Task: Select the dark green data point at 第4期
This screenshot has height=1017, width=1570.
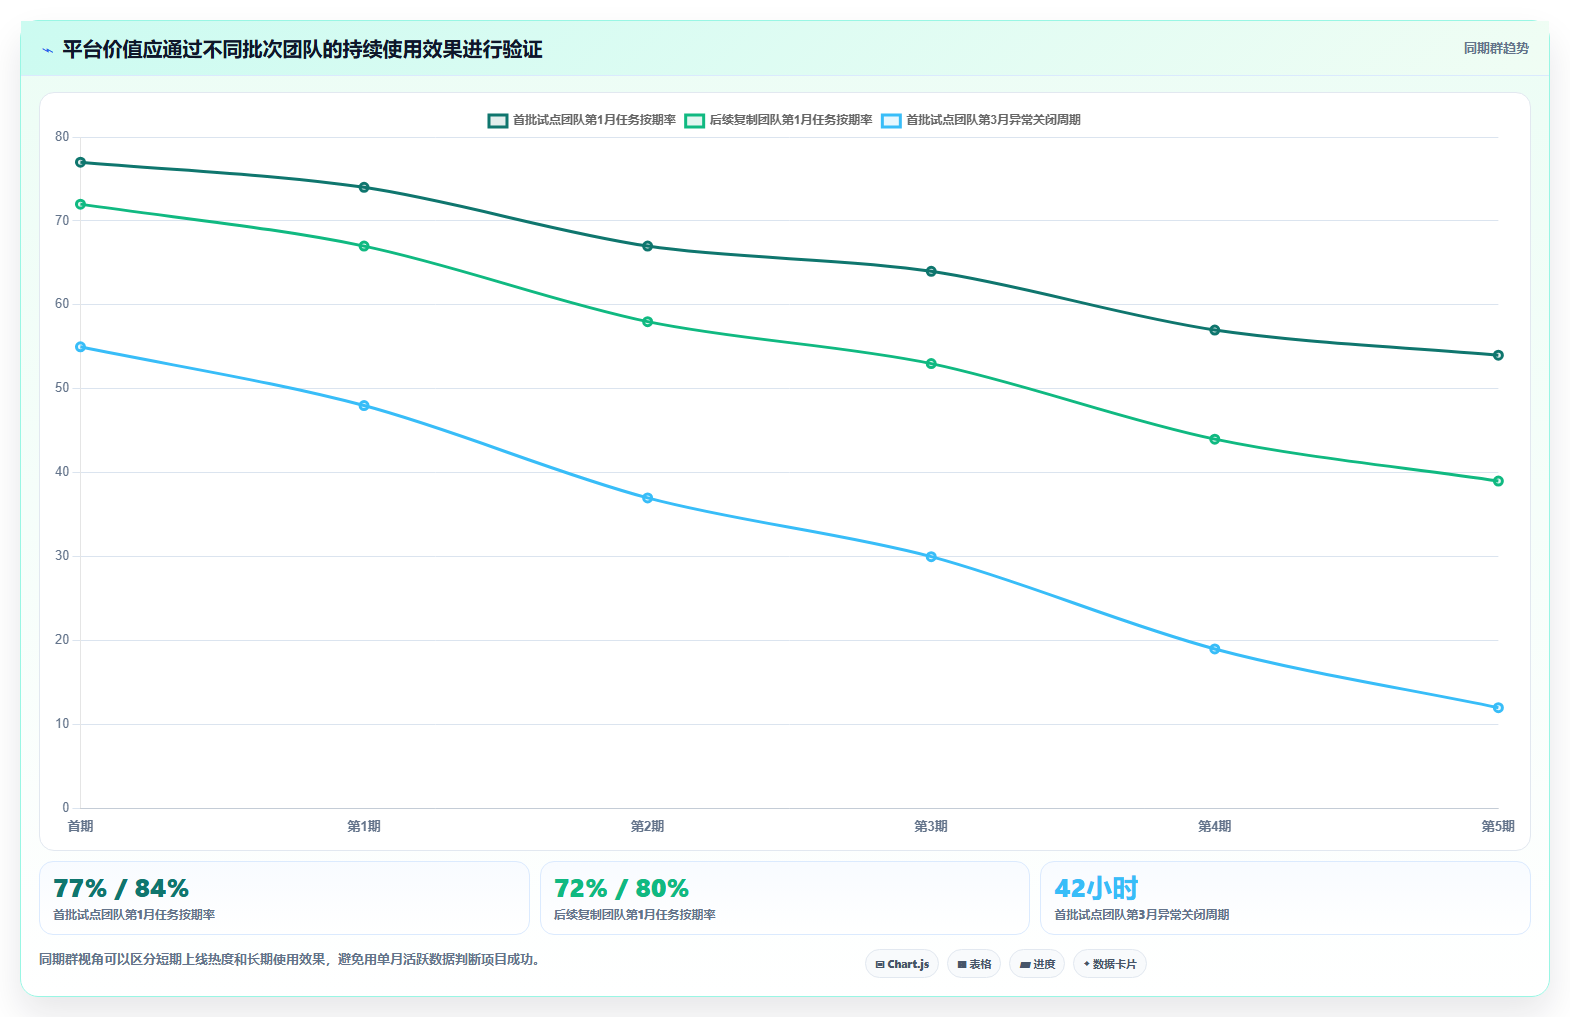Action: 1215,330
